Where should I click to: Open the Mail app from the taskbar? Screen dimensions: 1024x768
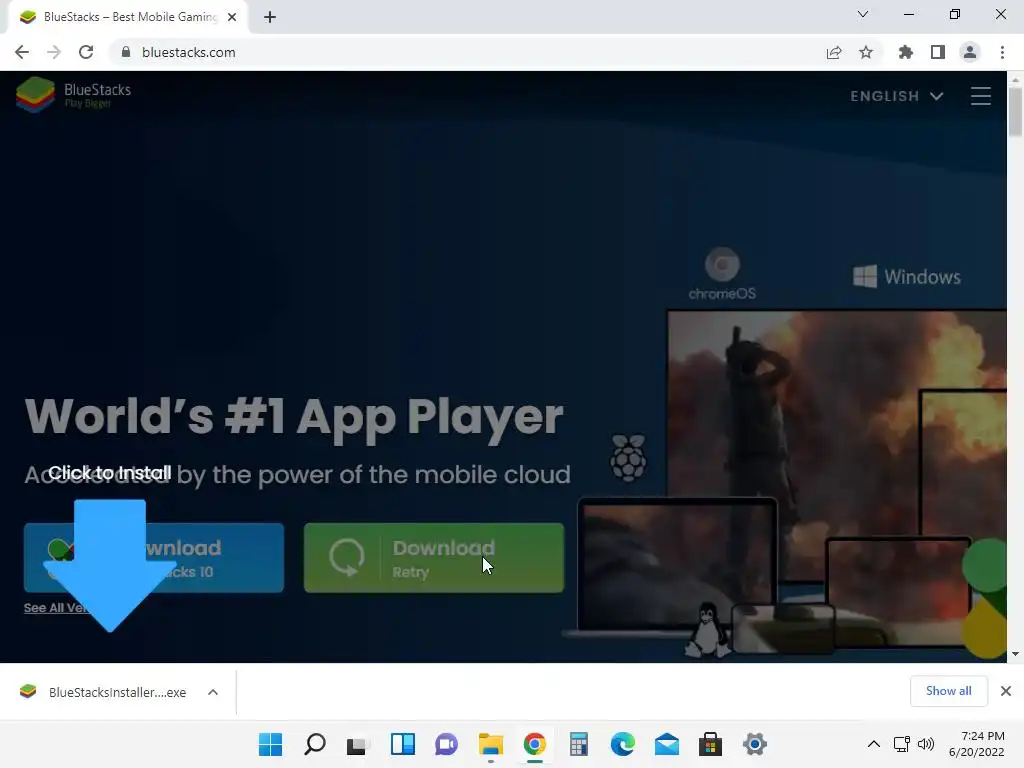(667, 744)
